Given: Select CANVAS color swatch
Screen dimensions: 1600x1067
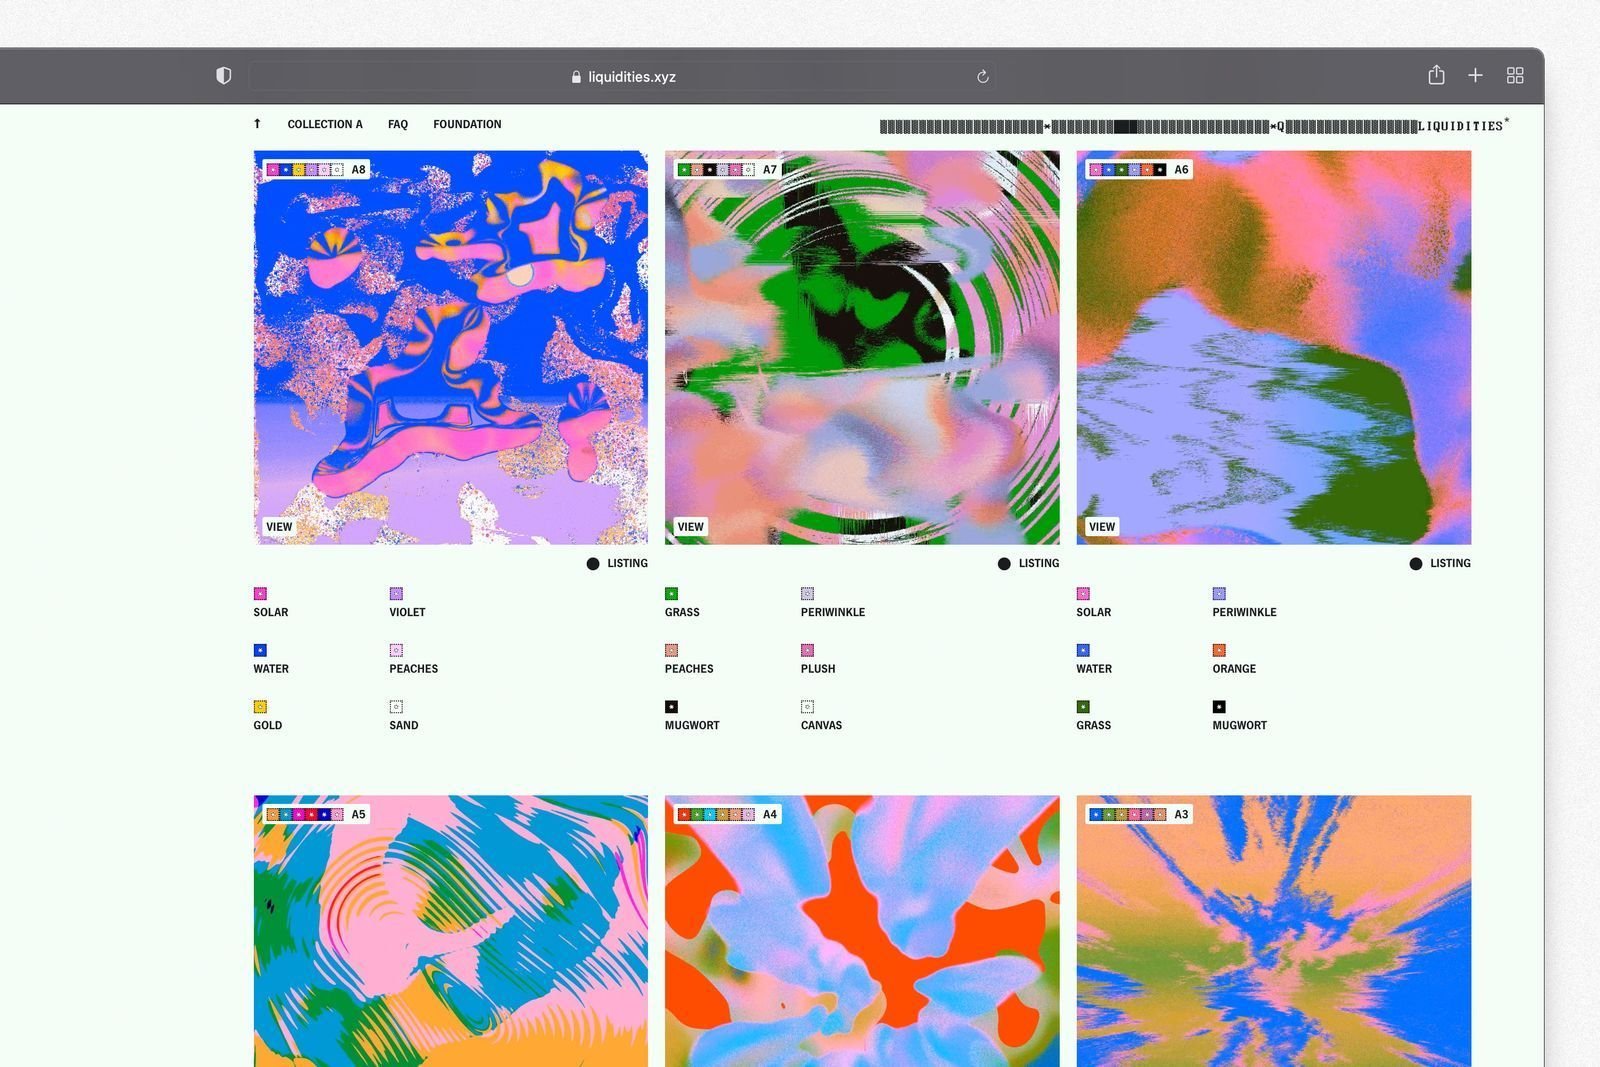Looking at the screenshot, I should [x=807, y=707].
